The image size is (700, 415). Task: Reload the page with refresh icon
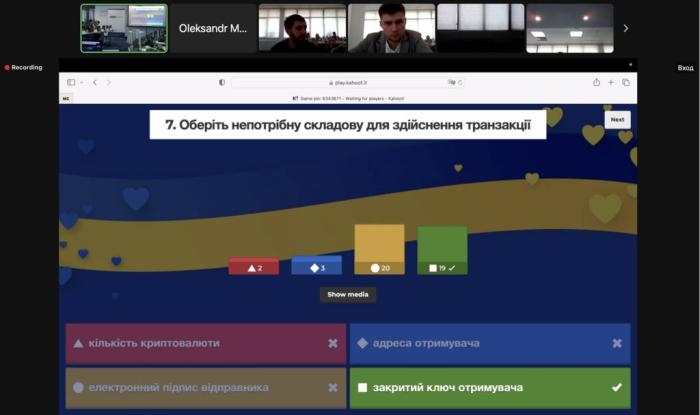pos(460,82)
